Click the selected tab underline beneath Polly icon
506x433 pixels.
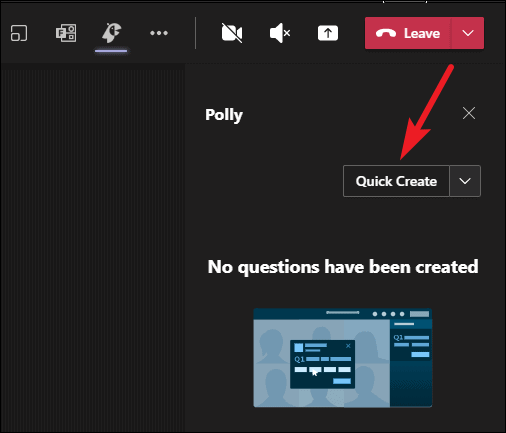coord(111,51)
